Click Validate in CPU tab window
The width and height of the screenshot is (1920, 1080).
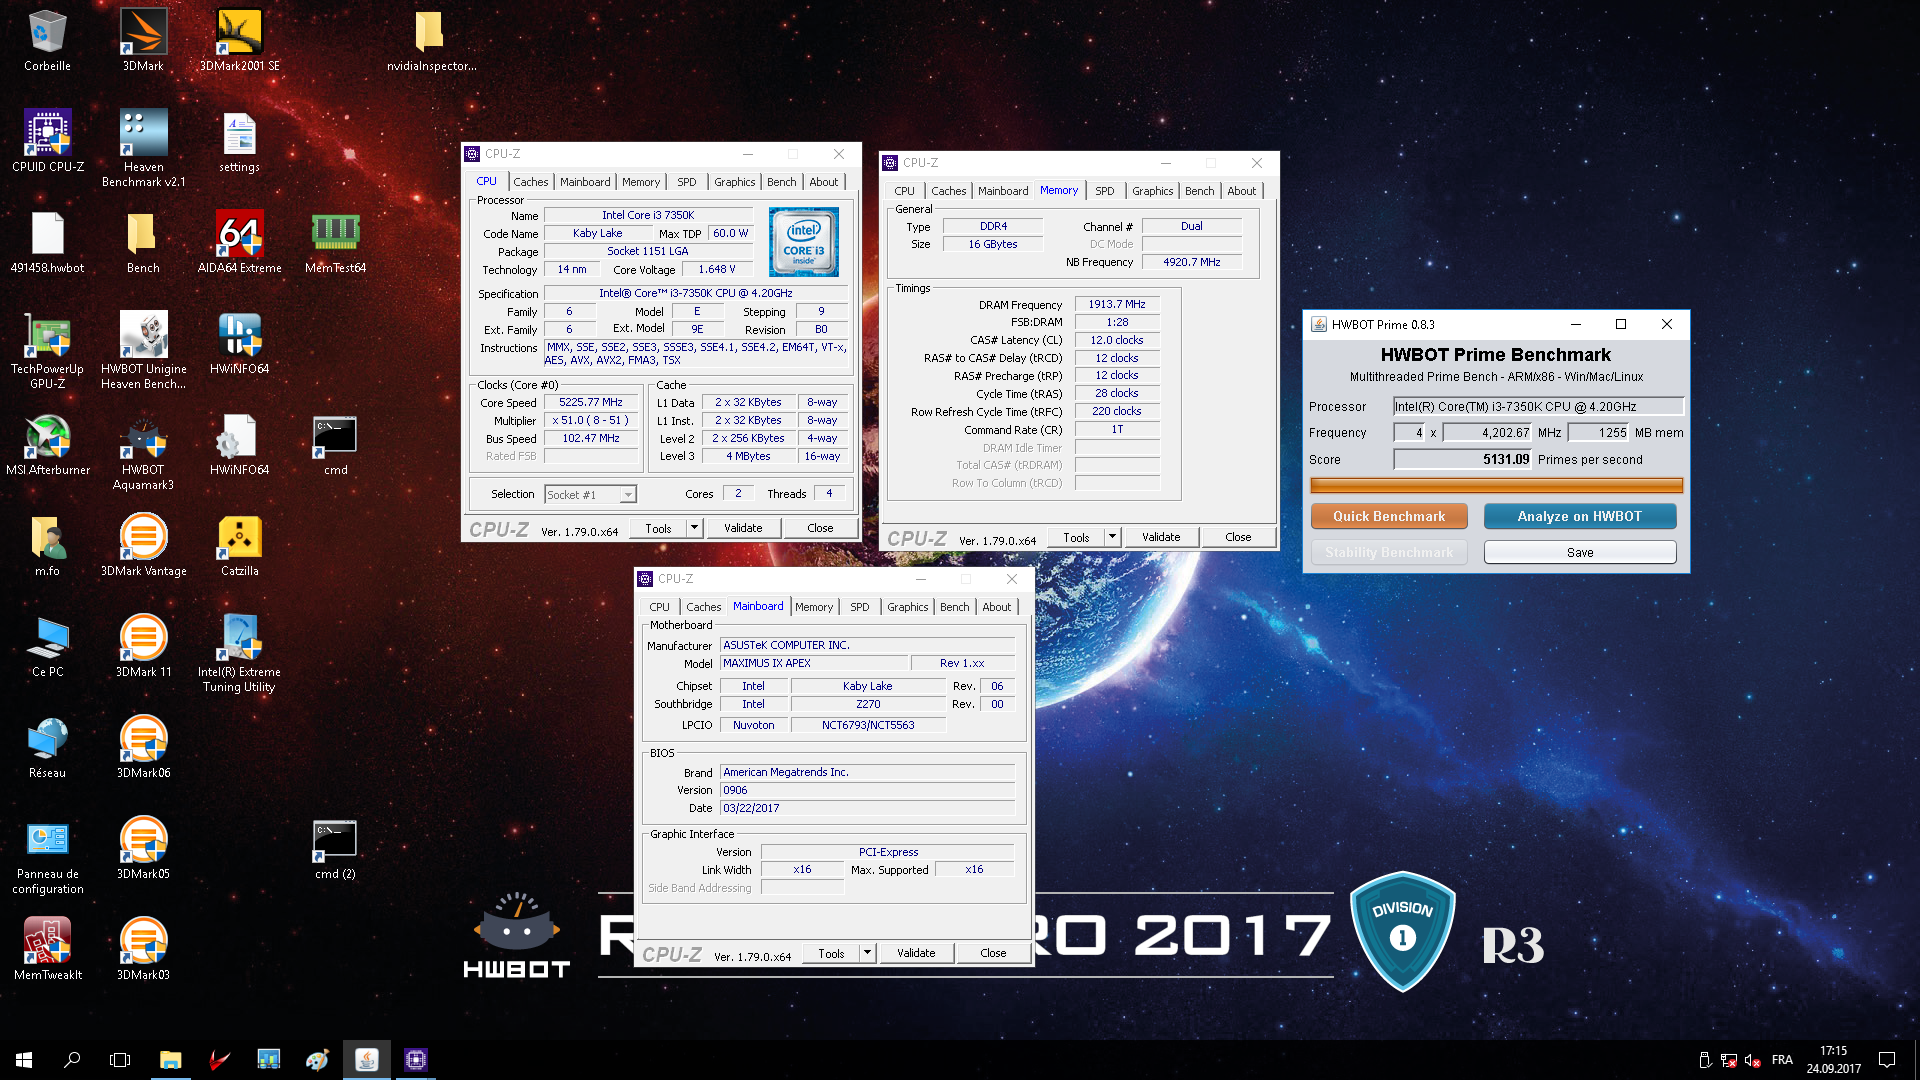pos(743,528)
